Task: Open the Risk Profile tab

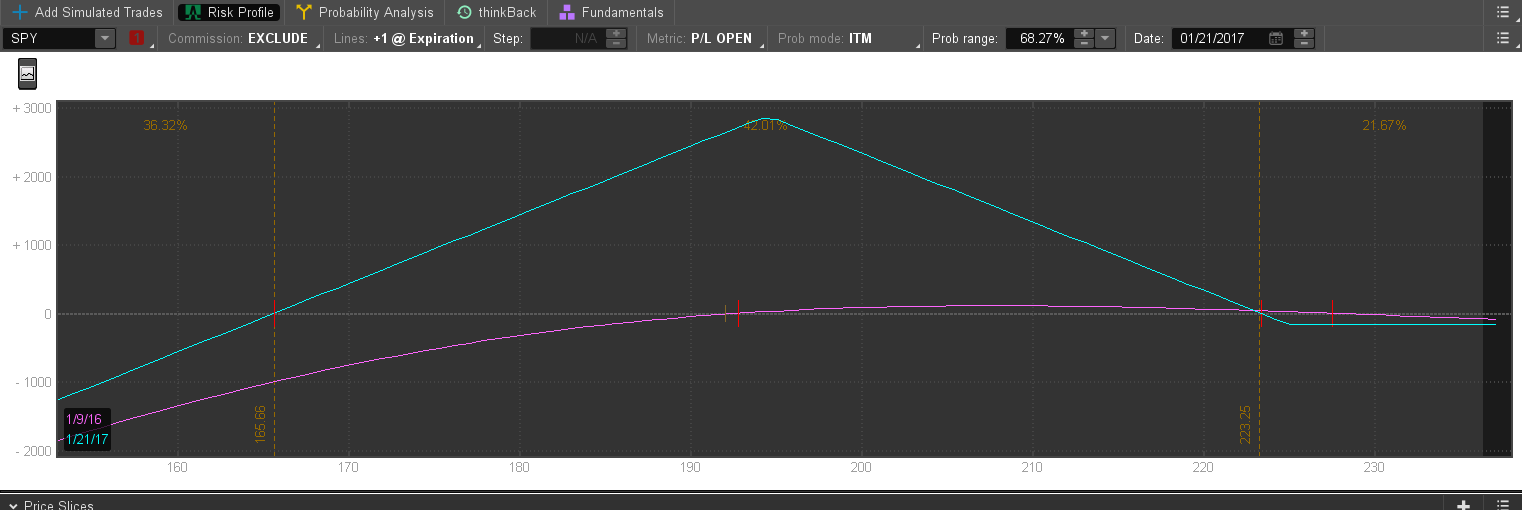Action: [x=229, y=12]
